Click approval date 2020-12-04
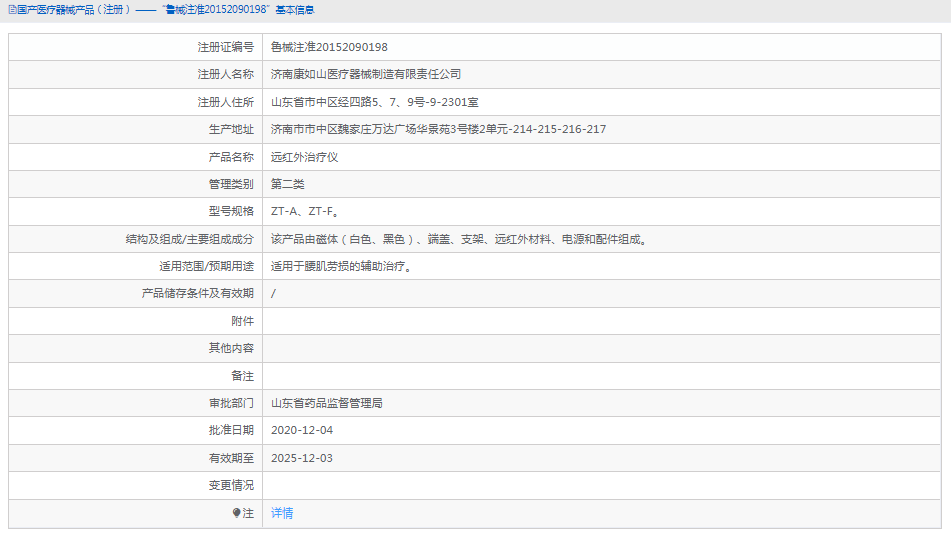The image size is (951, 537). (302, 430)
